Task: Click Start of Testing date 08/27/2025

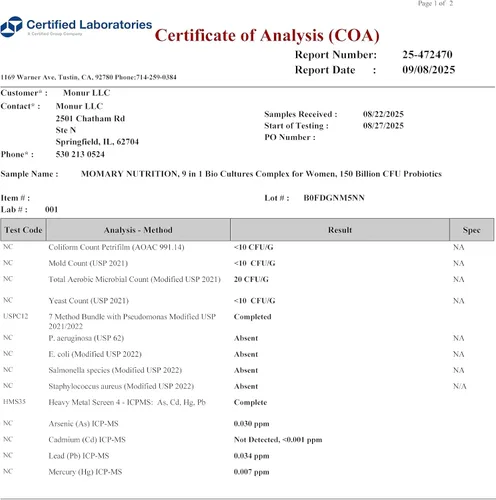Action: point(383,126)
